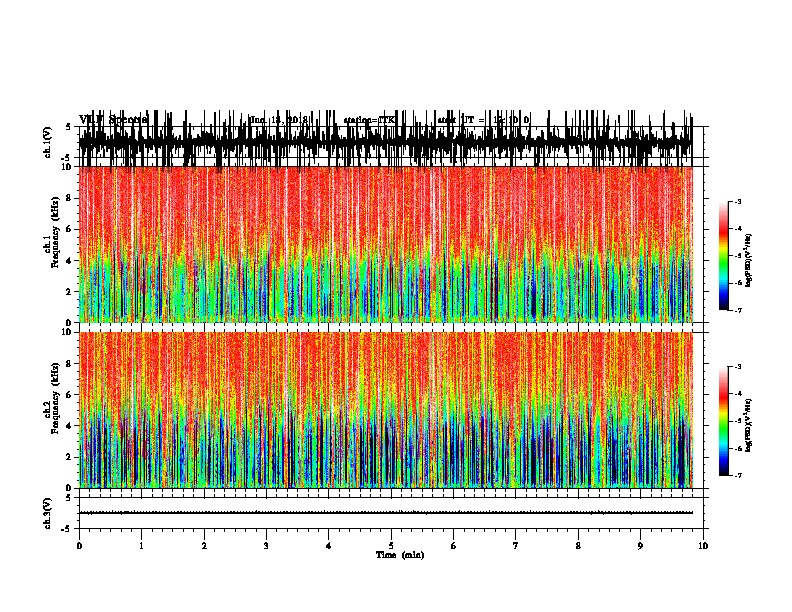Click the ch.1 voltage waveform trace

coord(386,141)
